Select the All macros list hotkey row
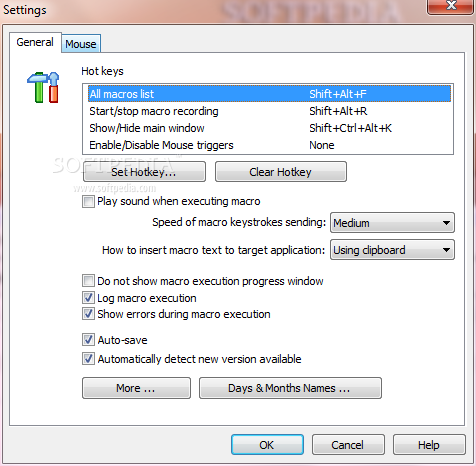The height and width of the screenshot is (466, 476). (x=269, y=94)
